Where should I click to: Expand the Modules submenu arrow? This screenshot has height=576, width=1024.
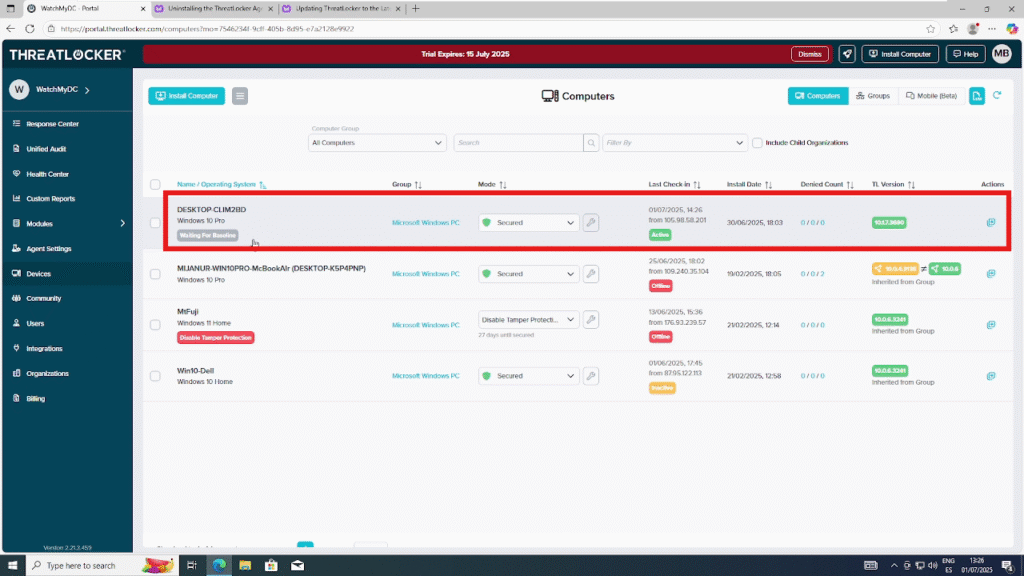(122, 223)
